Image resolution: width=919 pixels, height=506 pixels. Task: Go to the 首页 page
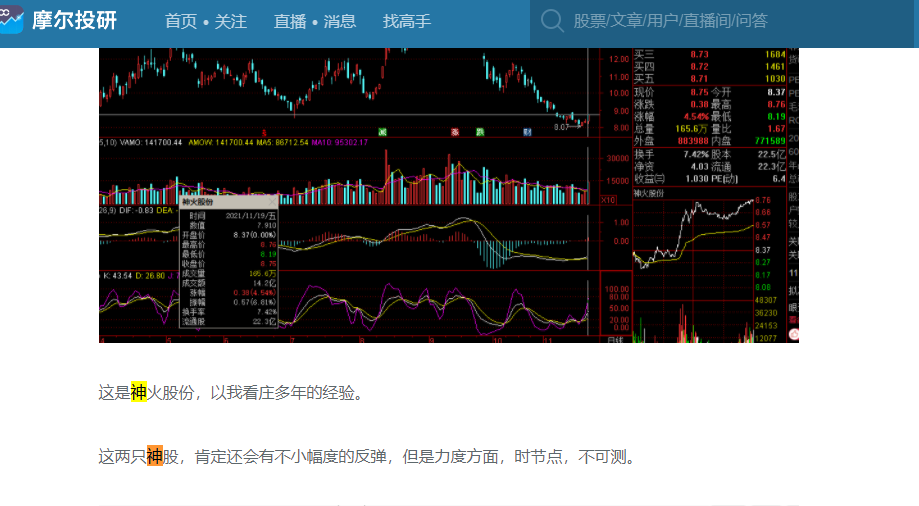tap(181, 22)
